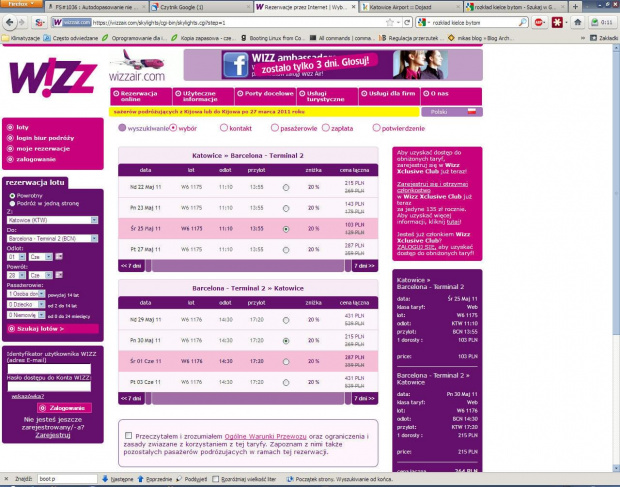
Task: Open the Z: Katowice (KTW) dropdown
Action: pos(53,220)
